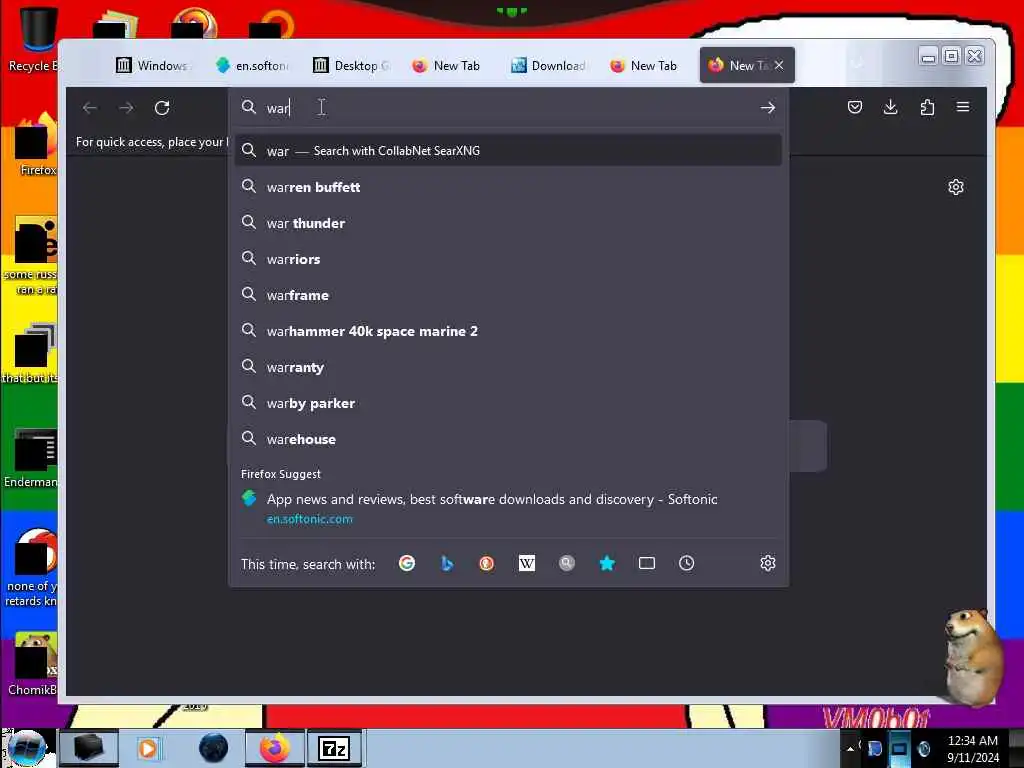1024x768 pixels.
Task: Search this time with Wikipedia
Action: pyautogui.click(x=526, y=563)
